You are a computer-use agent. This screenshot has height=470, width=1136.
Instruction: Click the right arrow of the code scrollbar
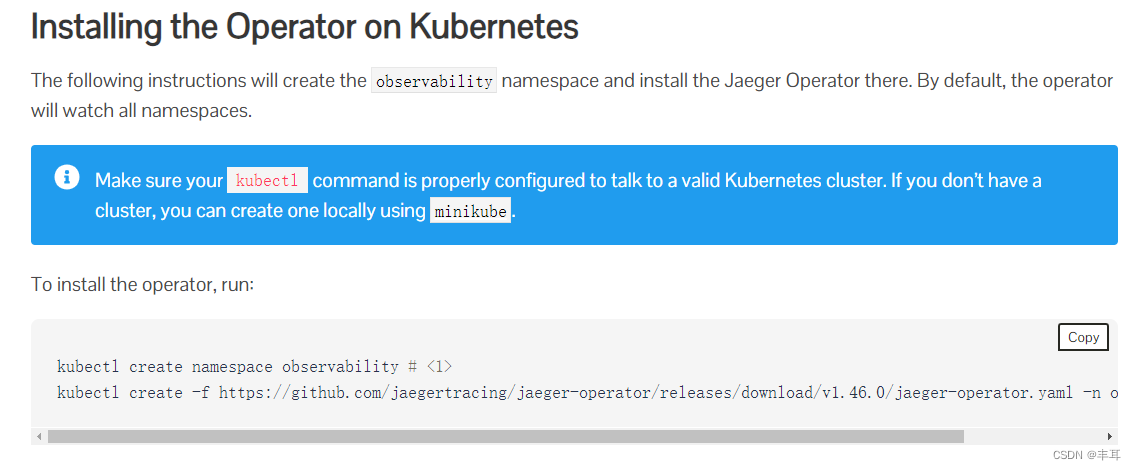[x=1110, y=437]
